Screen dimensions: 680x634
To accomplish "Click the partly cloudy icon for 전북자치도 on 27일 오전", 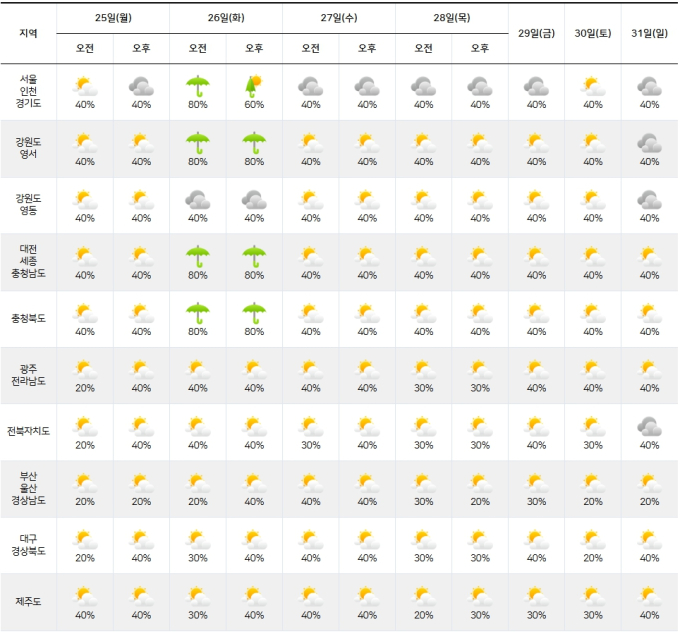I will (311, 426).
